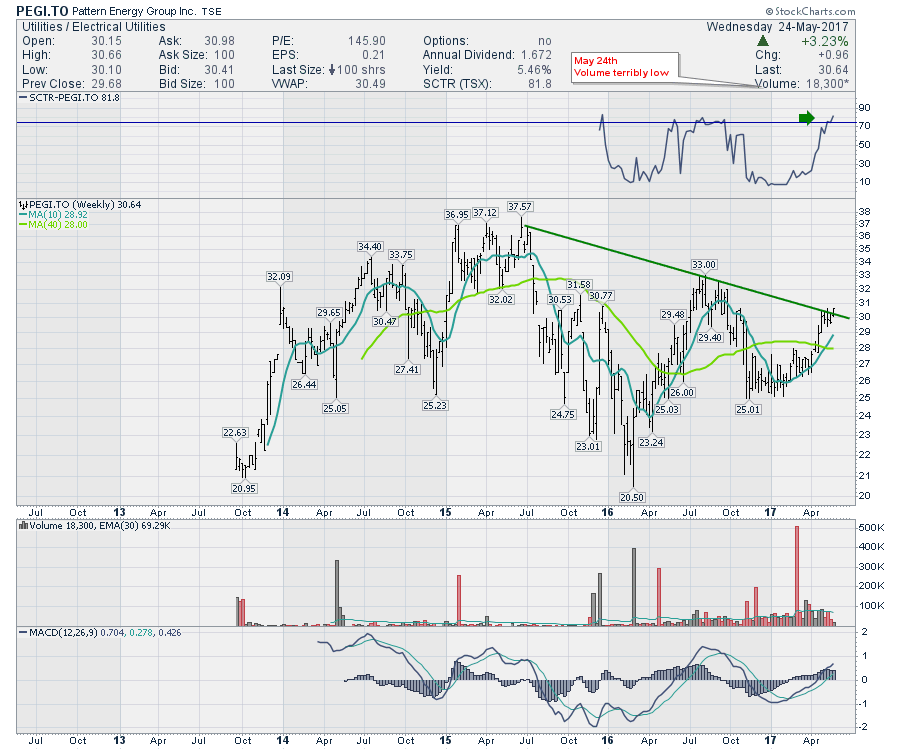Click the dash marker before SCTR-PEGI.TO legend

point(23,98)
